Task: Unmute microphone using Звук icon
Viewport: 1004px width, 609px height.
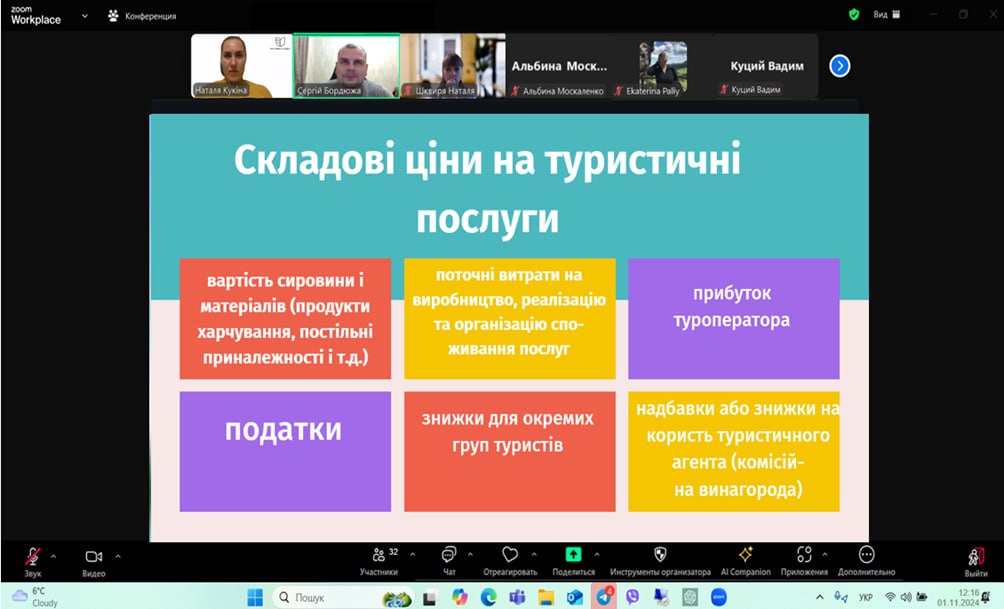Action: tap(33, 555)
